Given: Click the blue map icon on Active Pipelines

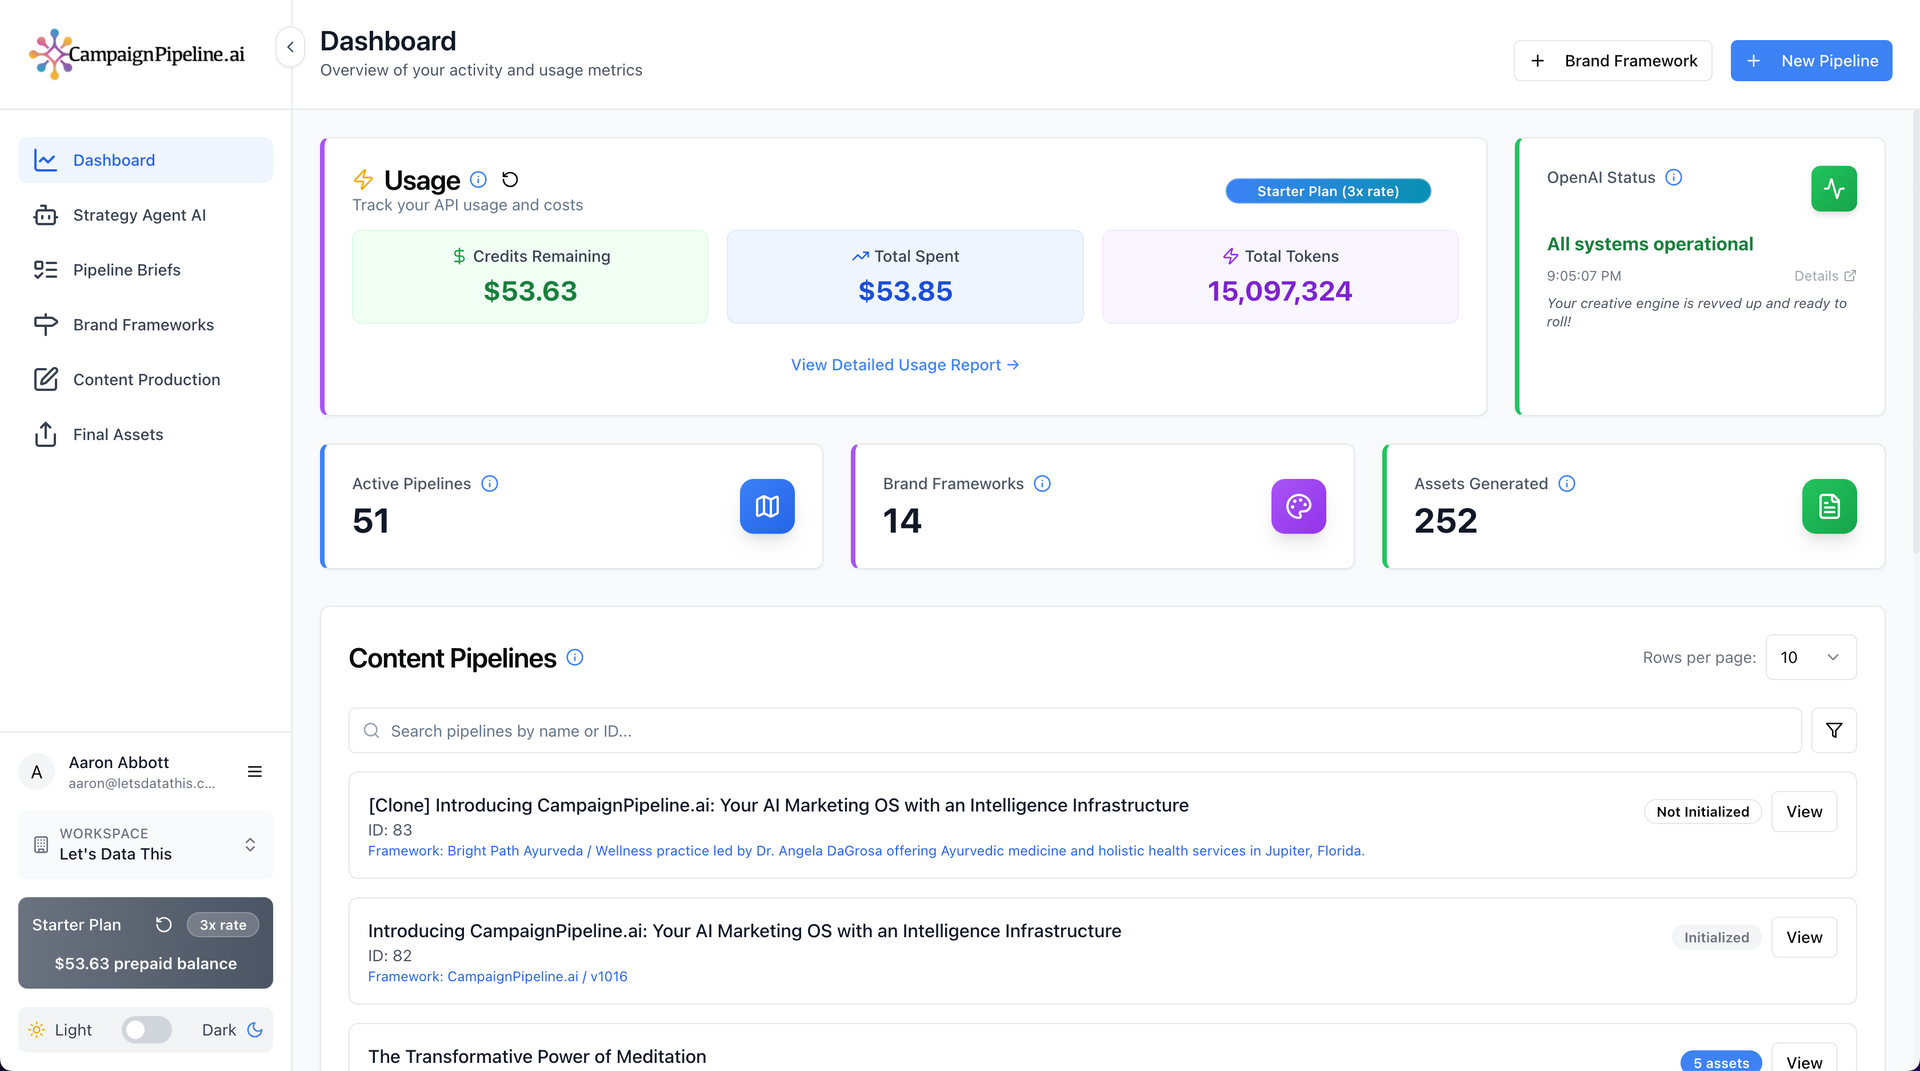Looking at the screenshot, I should click(767, 507).
